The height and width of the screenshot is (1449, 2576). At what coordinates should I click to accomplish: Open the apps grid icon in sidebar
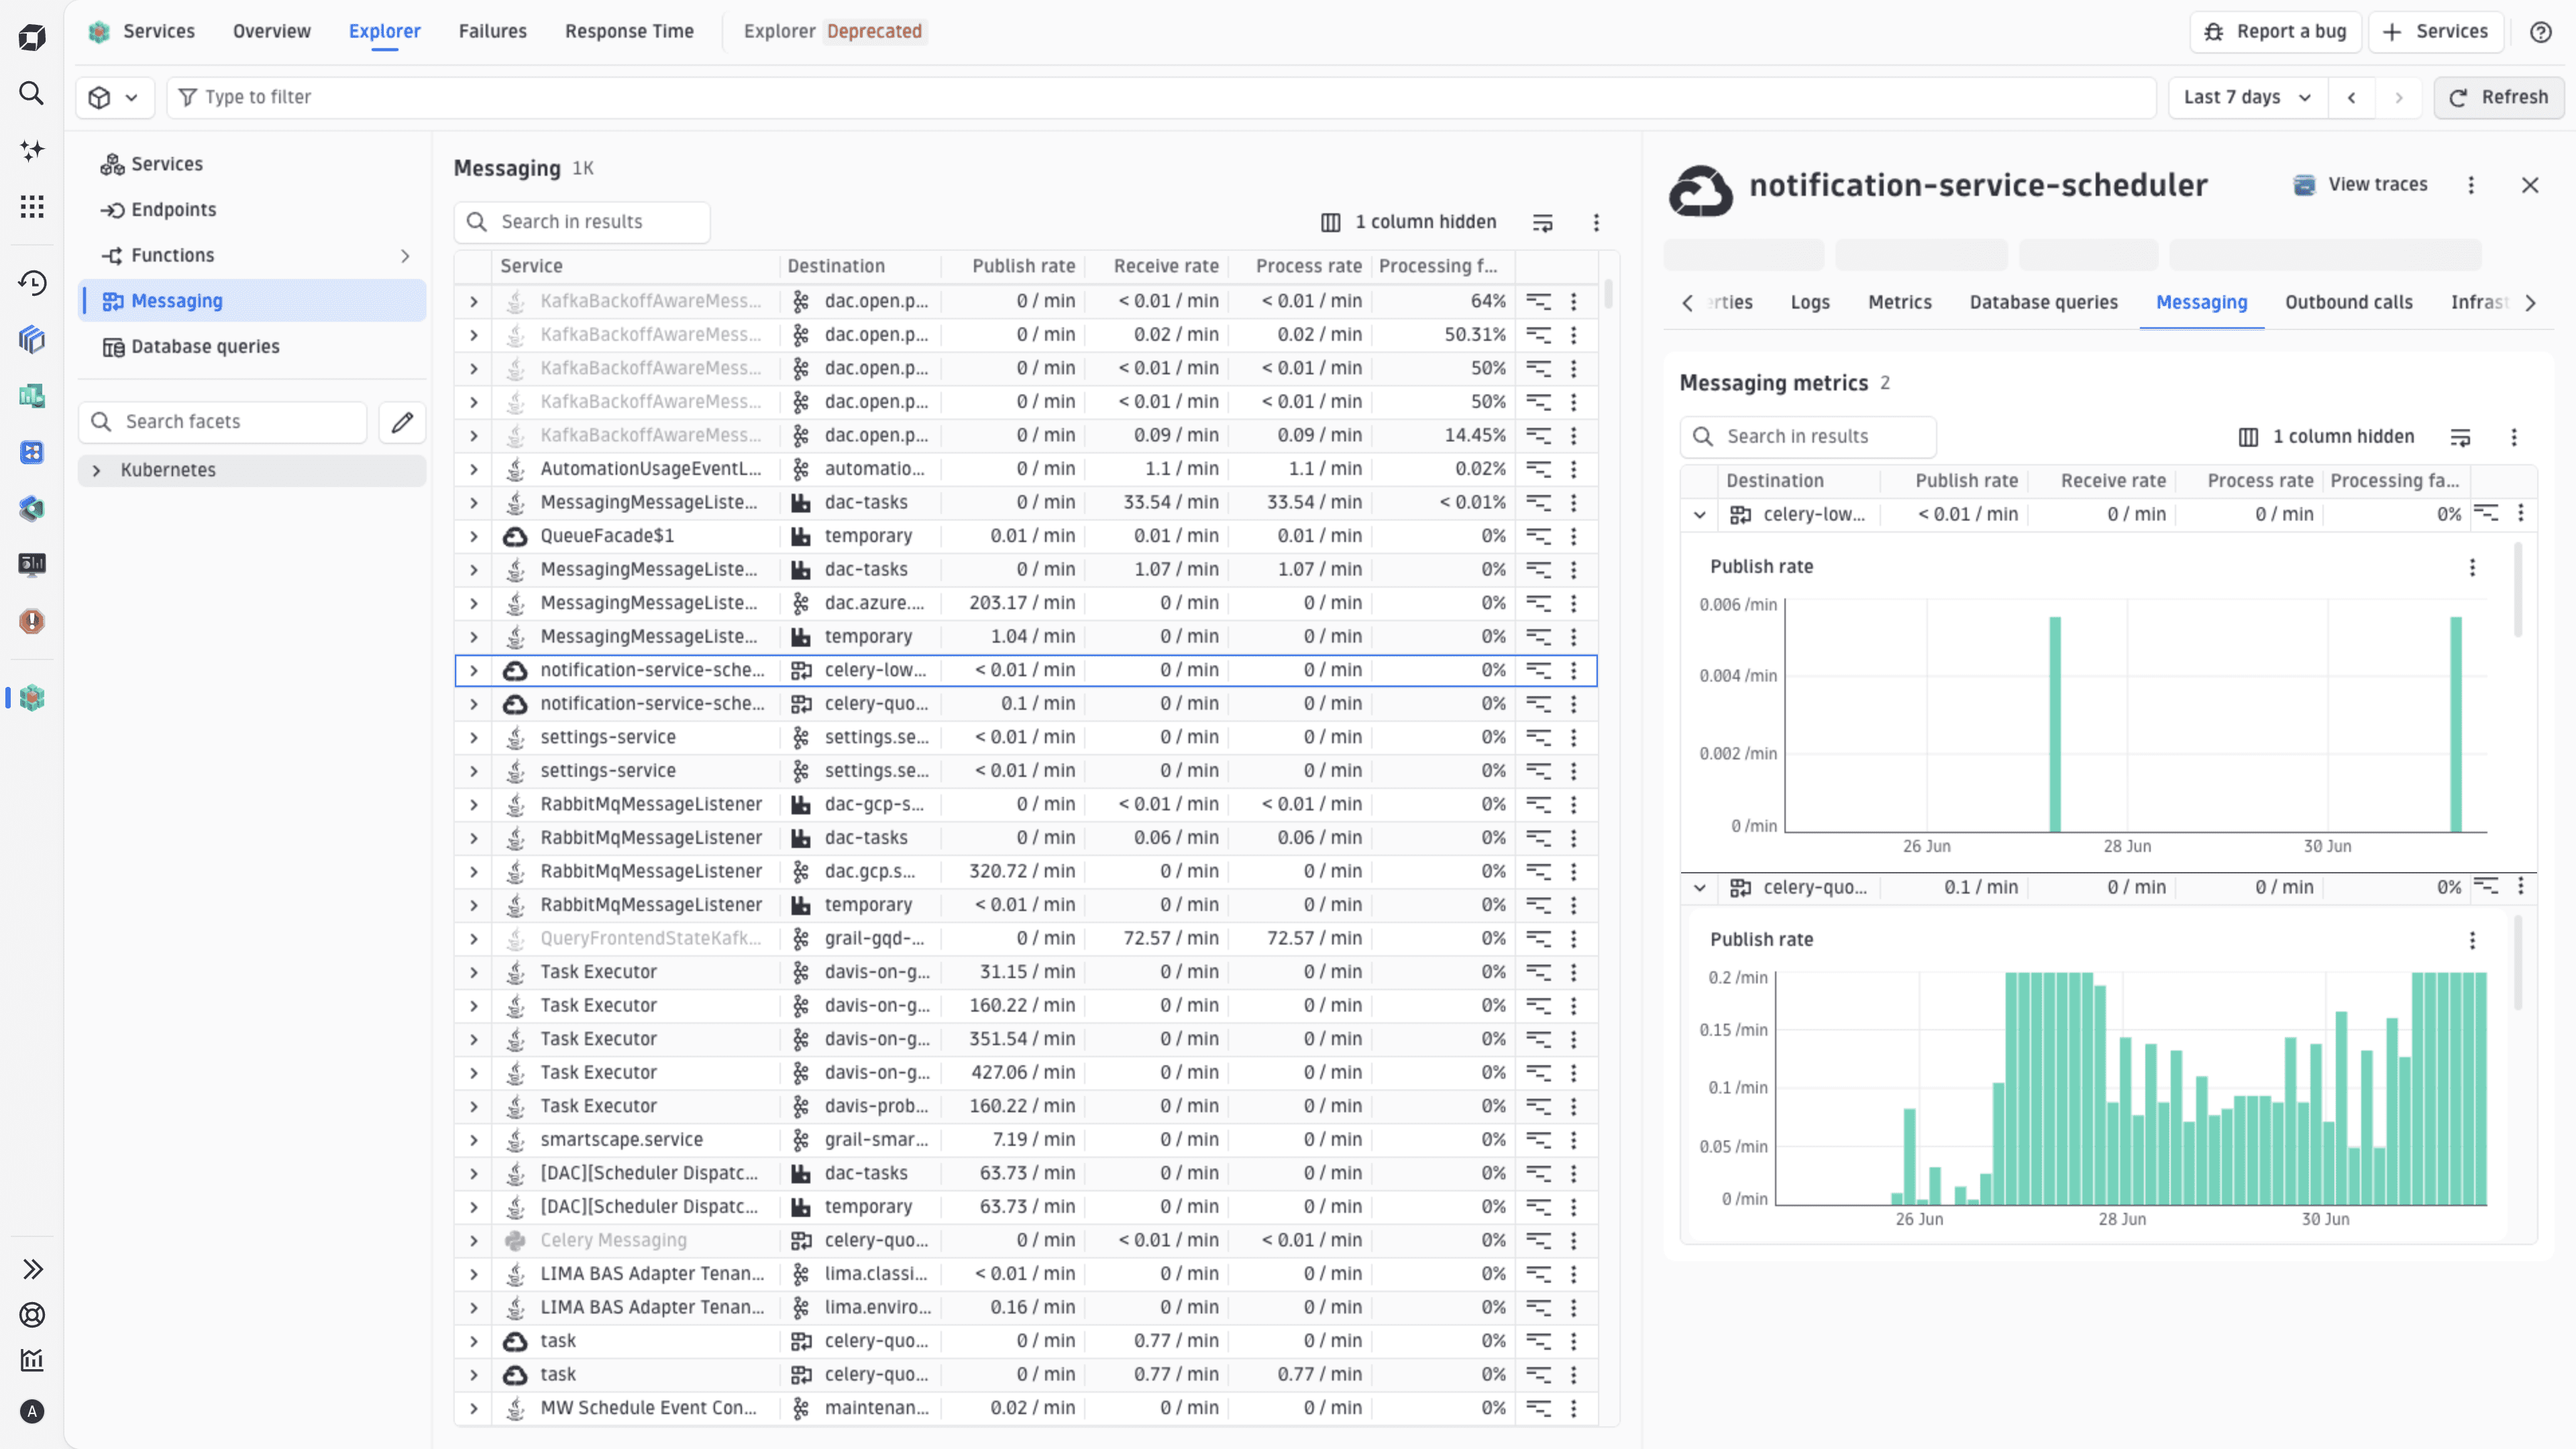(32, 207)
